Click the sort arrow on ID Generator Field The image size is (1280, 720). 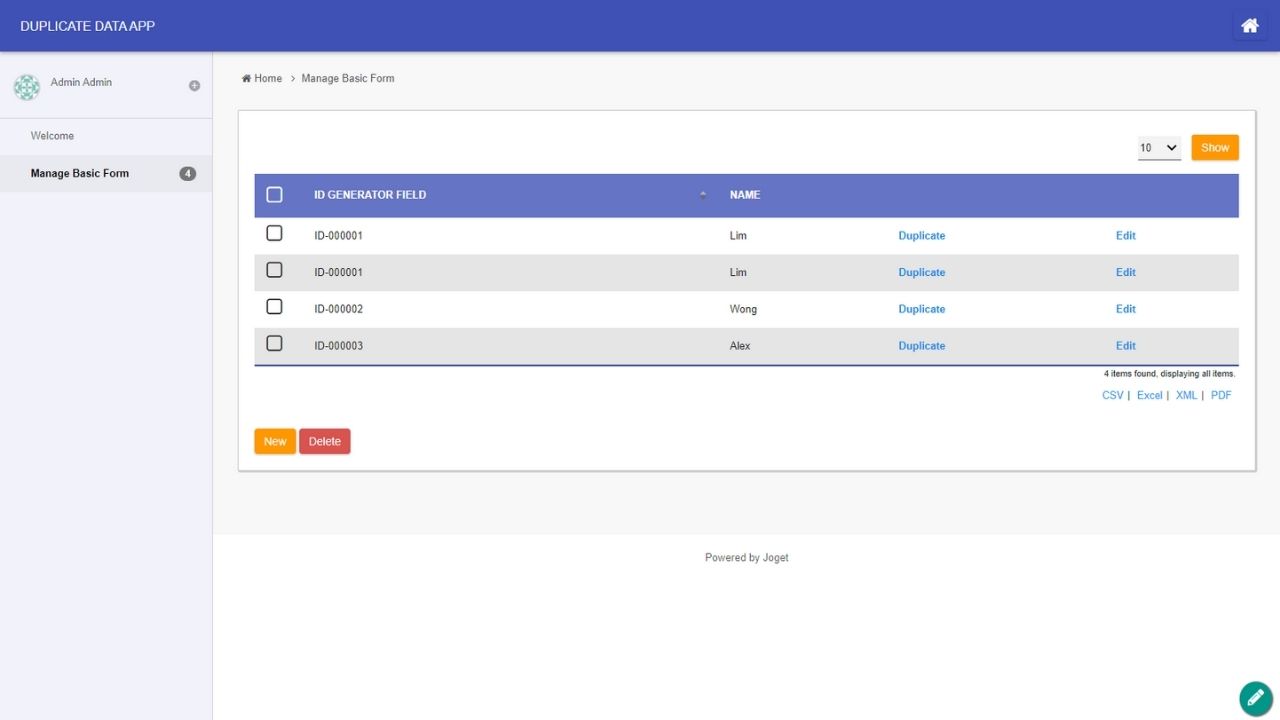703,195
